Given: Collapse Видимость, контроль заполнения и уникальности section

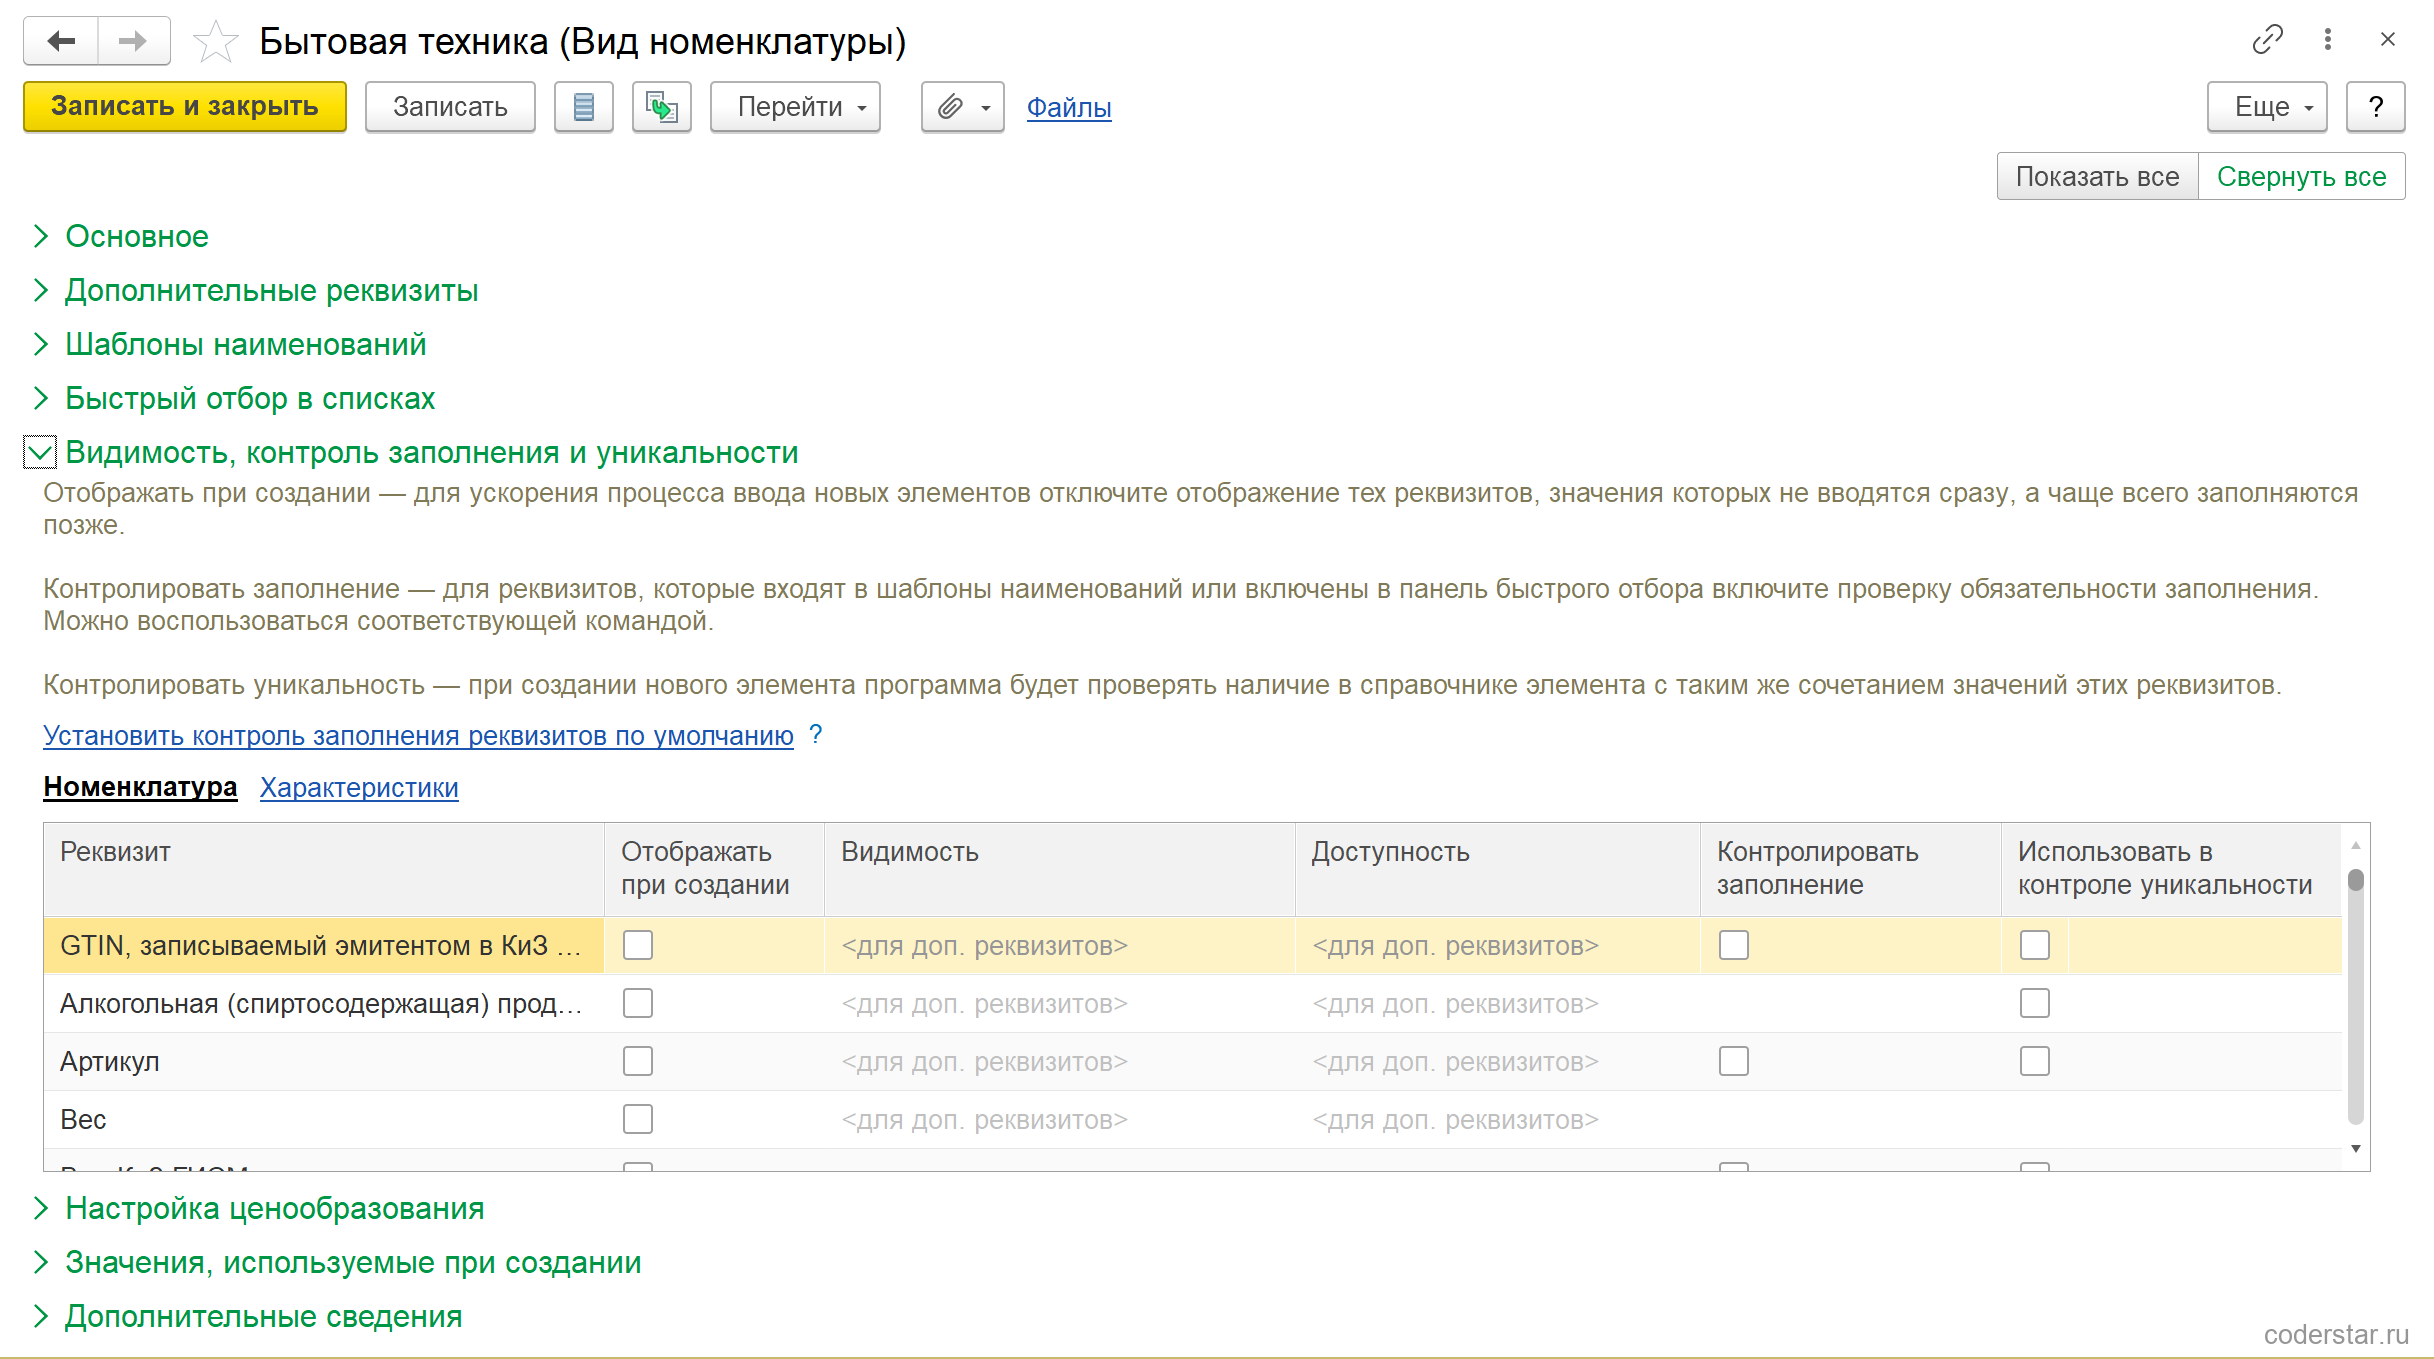Looking at the screenshot, I should pos(431,452).
